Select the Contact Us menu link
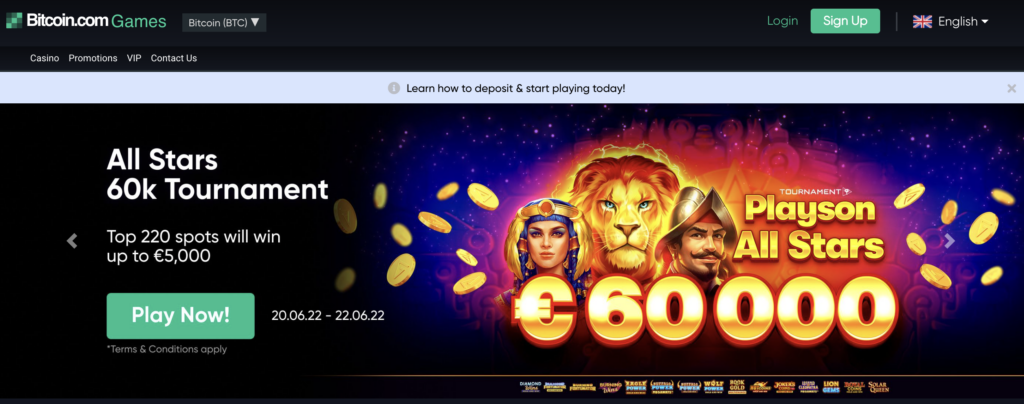 click(x=174, y=58)
